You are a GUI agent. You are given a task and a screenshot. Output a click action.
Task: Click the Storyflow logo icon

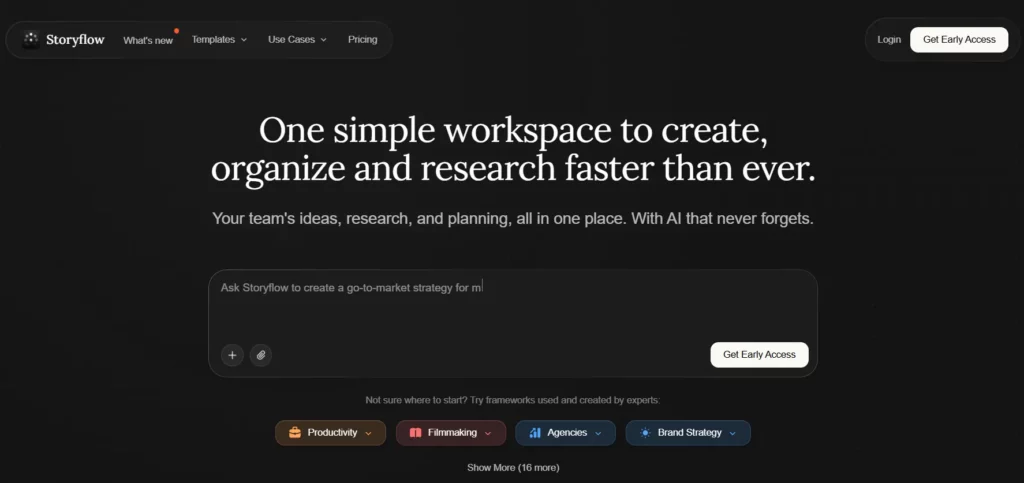pyautogui.click(x=31, y=40)
